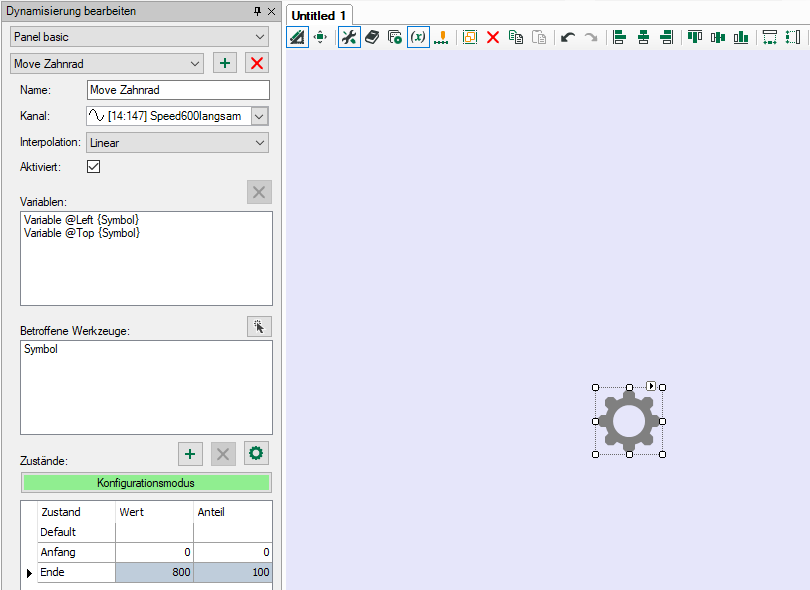
Task: Expand the Kanal channel dropdown arrow
Action: [259, 116]
